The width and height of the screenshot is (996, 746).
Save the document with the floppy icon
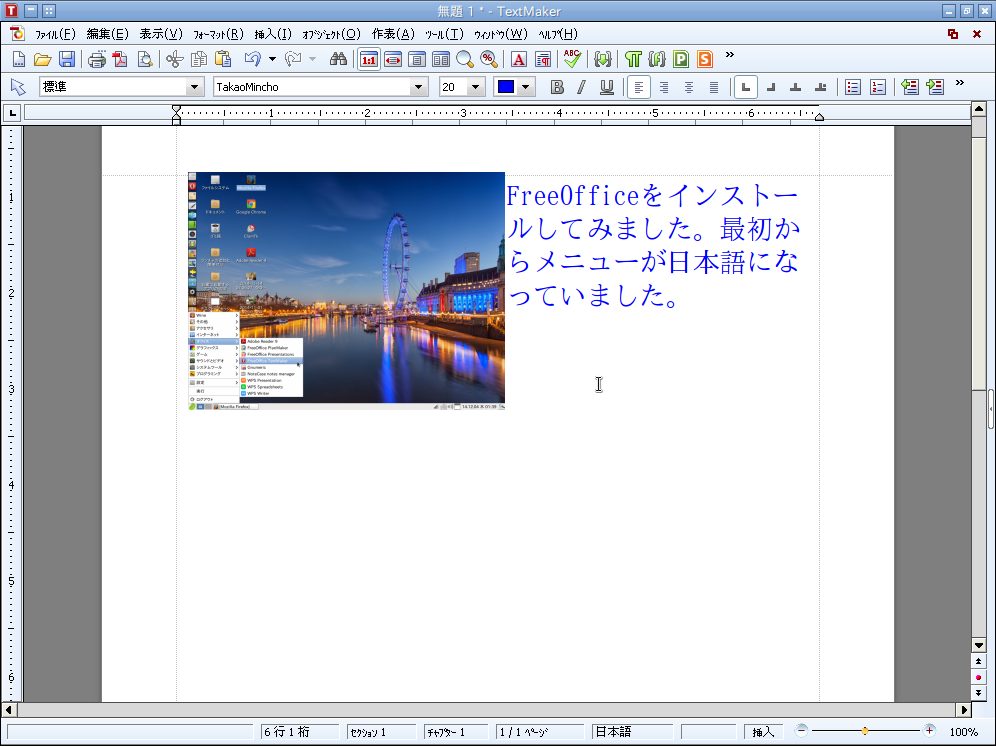click(67, 60)
